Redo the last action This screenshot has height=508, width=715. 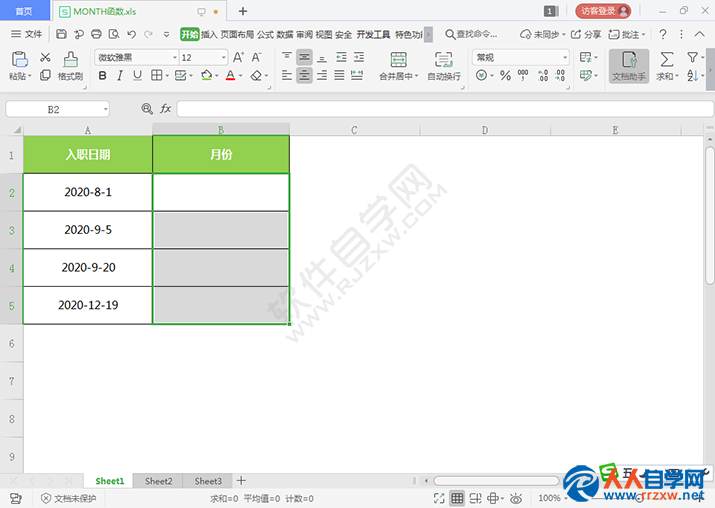pyautogui.click(x=148, y=34)
